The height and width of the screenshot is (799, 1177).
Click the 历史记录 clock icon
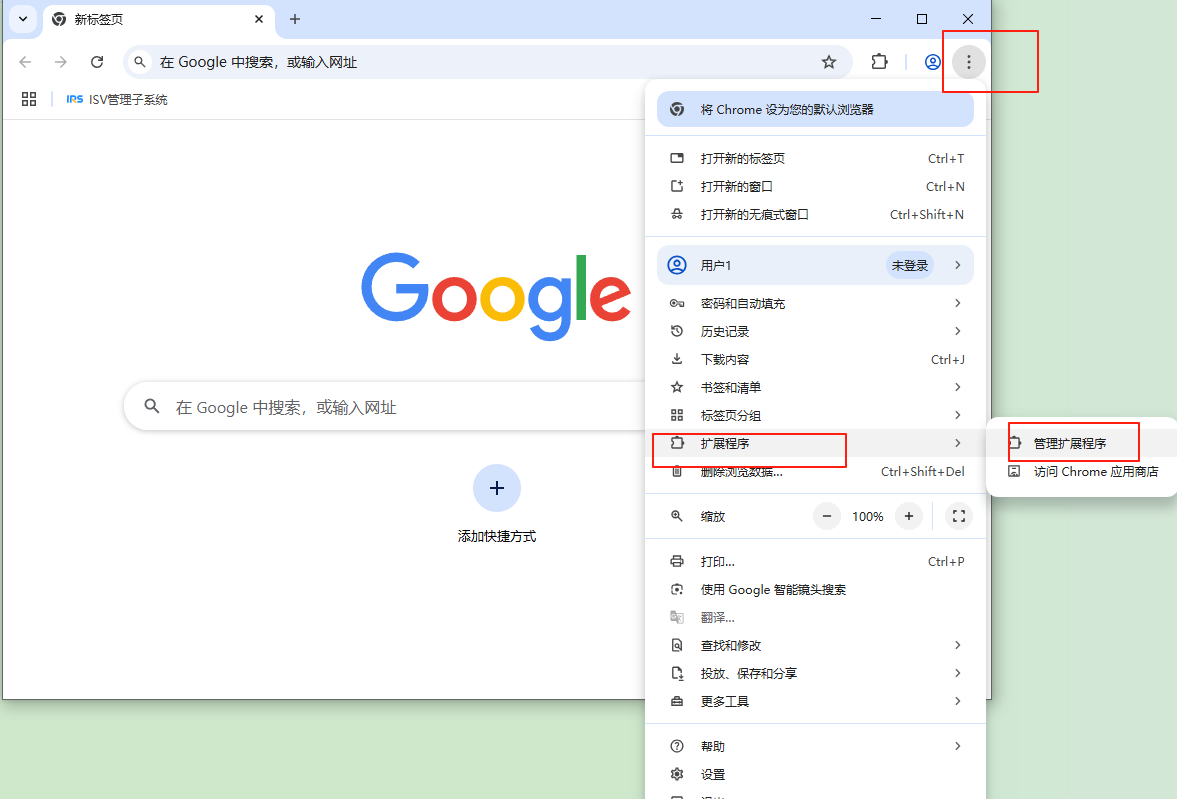click(x=677, y=331)
